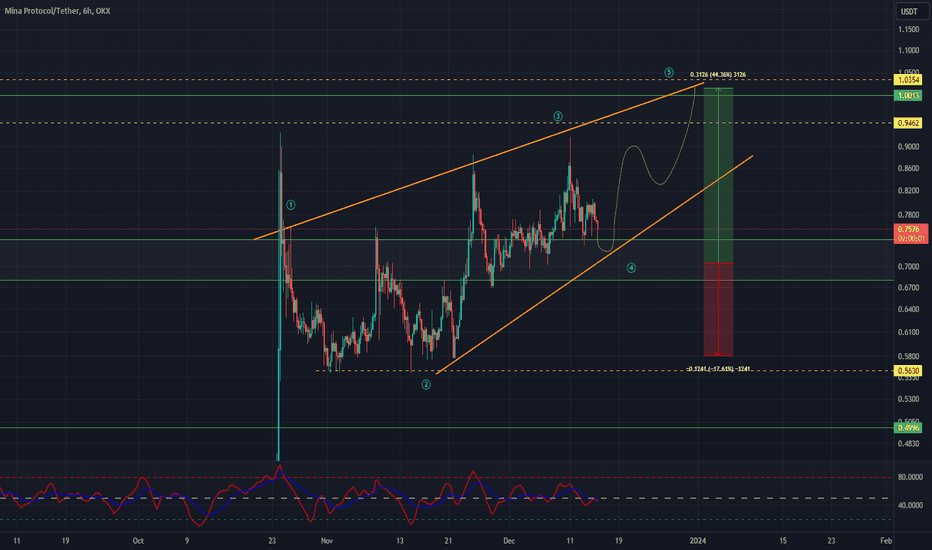The width and height of the screenshot is (932, 550).
Task: Select the wave 1 circle label
Action: point(291,205)
